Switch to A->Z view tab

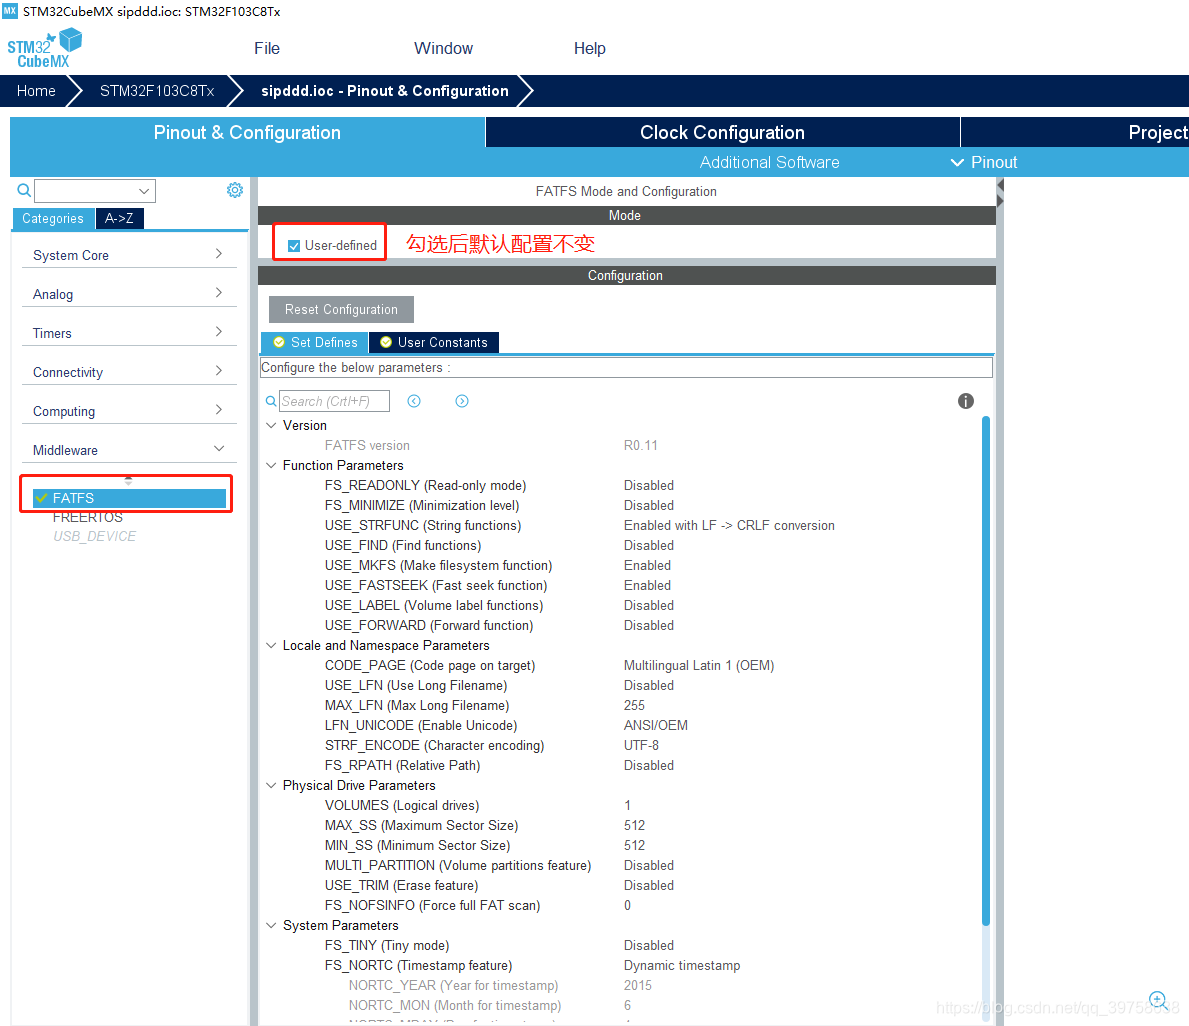[x=119, y=218]
